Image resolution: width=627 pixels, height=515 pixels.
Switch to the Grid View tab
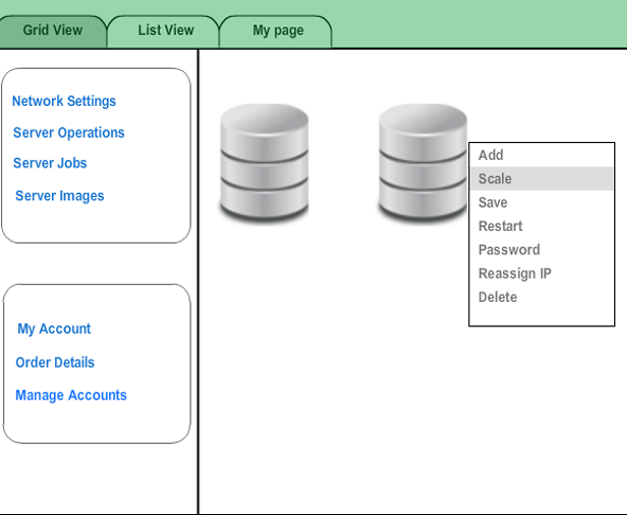pos(53,31)
